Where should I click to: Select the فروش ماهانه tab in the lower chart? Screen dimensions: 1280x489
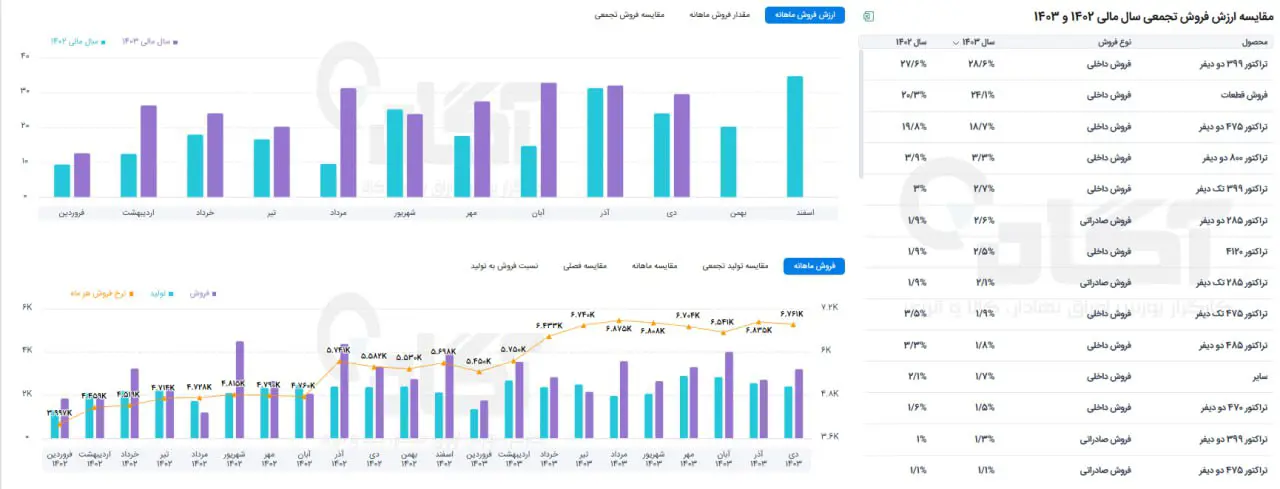[x=814, y=266]
